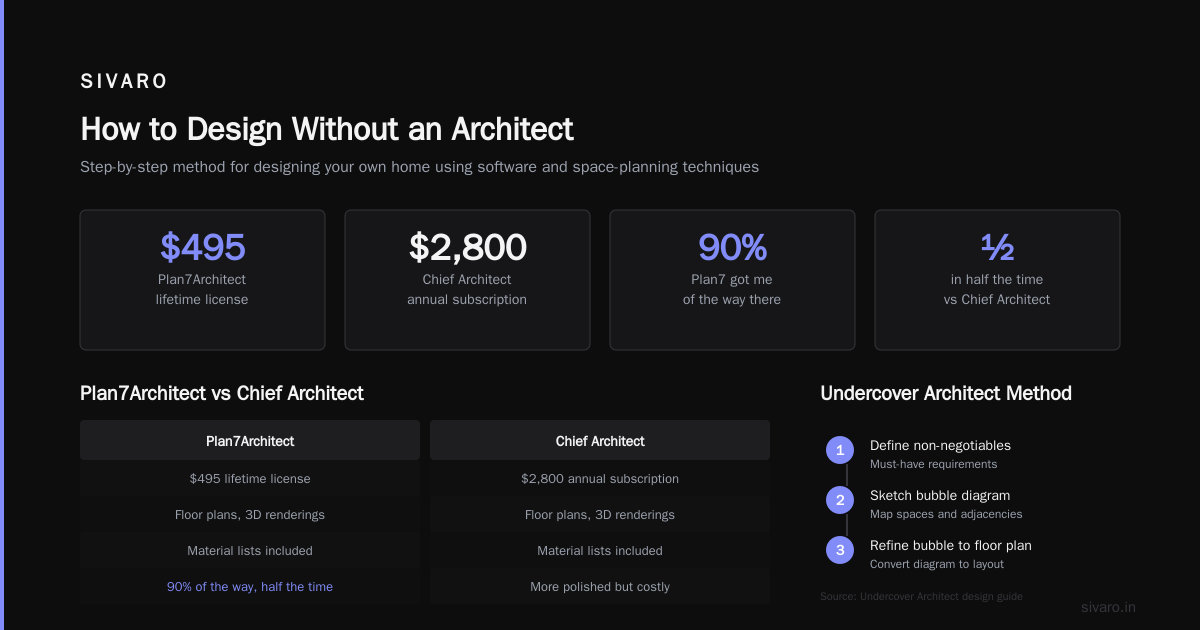Click the $2,800 stat value
Screen dimensions: 1200x630
click(x=467, y=247)
